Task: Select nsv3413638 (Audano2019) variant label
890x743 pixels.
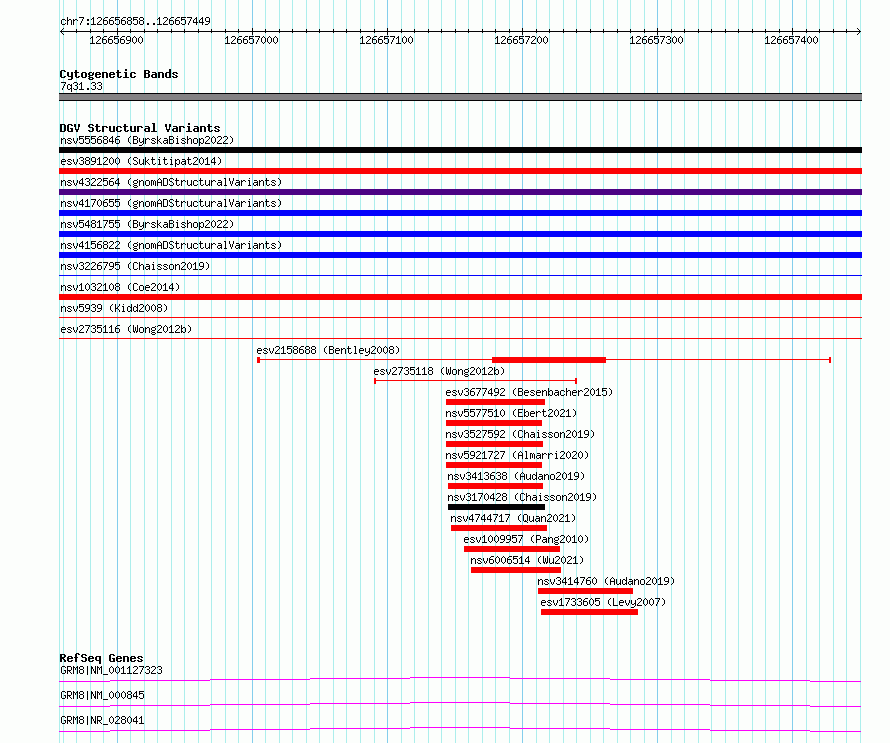Action: click(x=516, y=476)
